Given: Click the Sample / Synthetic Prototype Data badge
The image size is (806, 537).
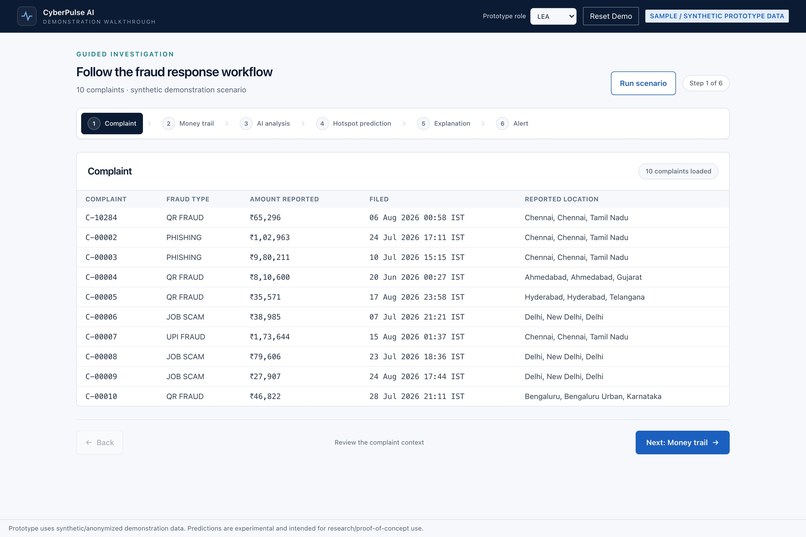Looking at the screenshot, I should (x=717, y=16).
